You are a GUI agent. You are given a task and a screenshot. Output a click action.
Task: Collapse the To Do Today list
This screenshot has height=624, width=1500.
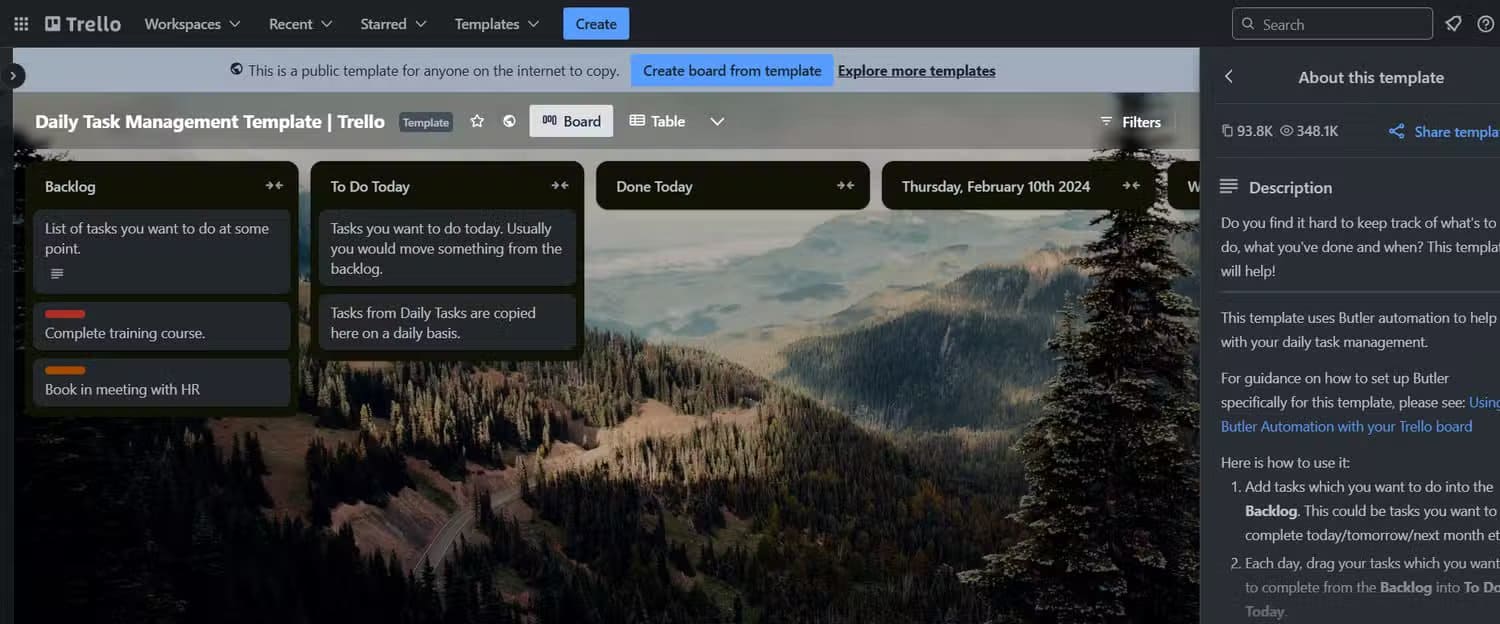pyautogui.click(x=560, y=186)
